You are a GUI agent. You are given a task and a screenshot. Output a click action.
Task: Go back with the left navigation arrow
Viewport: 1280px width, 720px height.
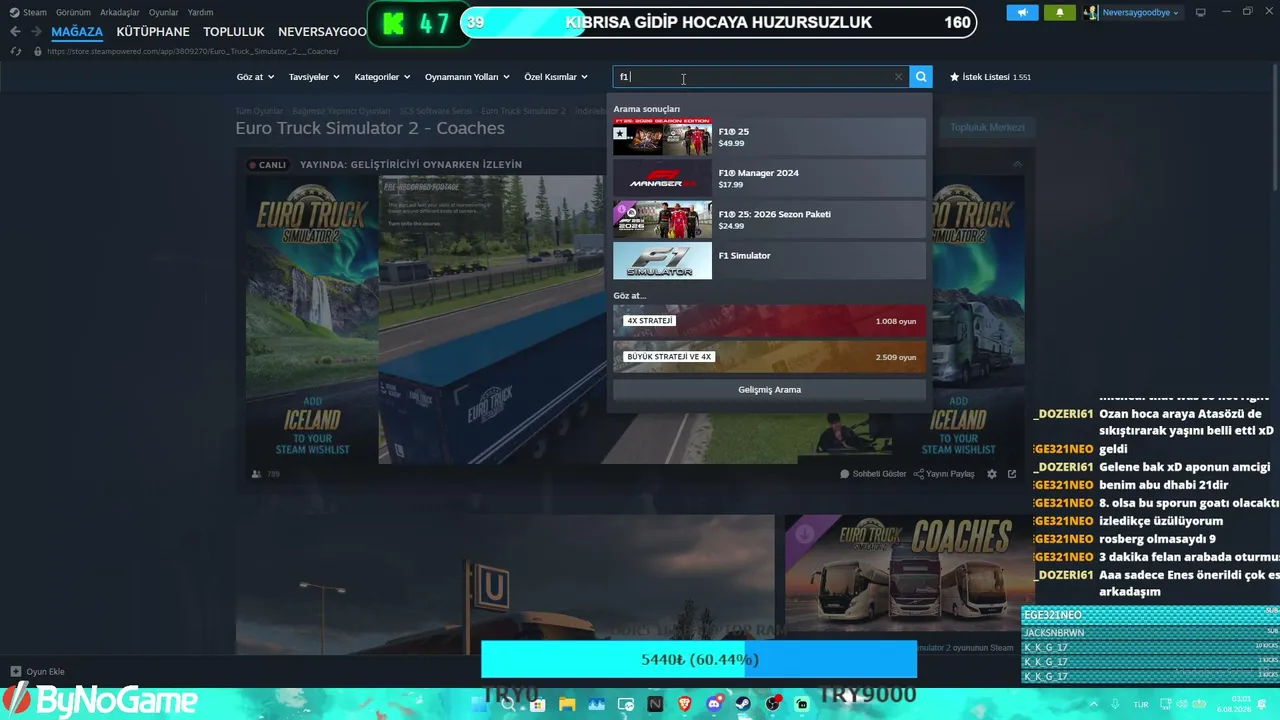point(15,32)
